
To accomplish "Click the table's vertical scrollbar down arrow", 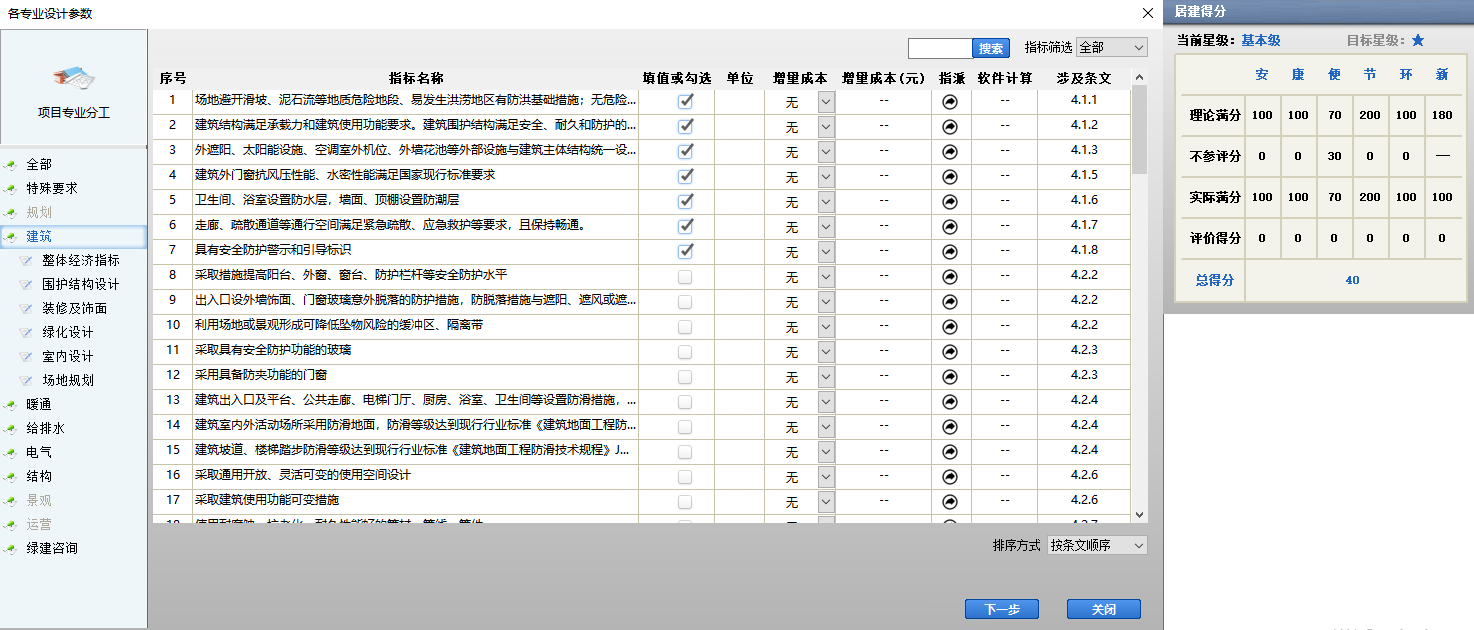I will (1140, 514).
